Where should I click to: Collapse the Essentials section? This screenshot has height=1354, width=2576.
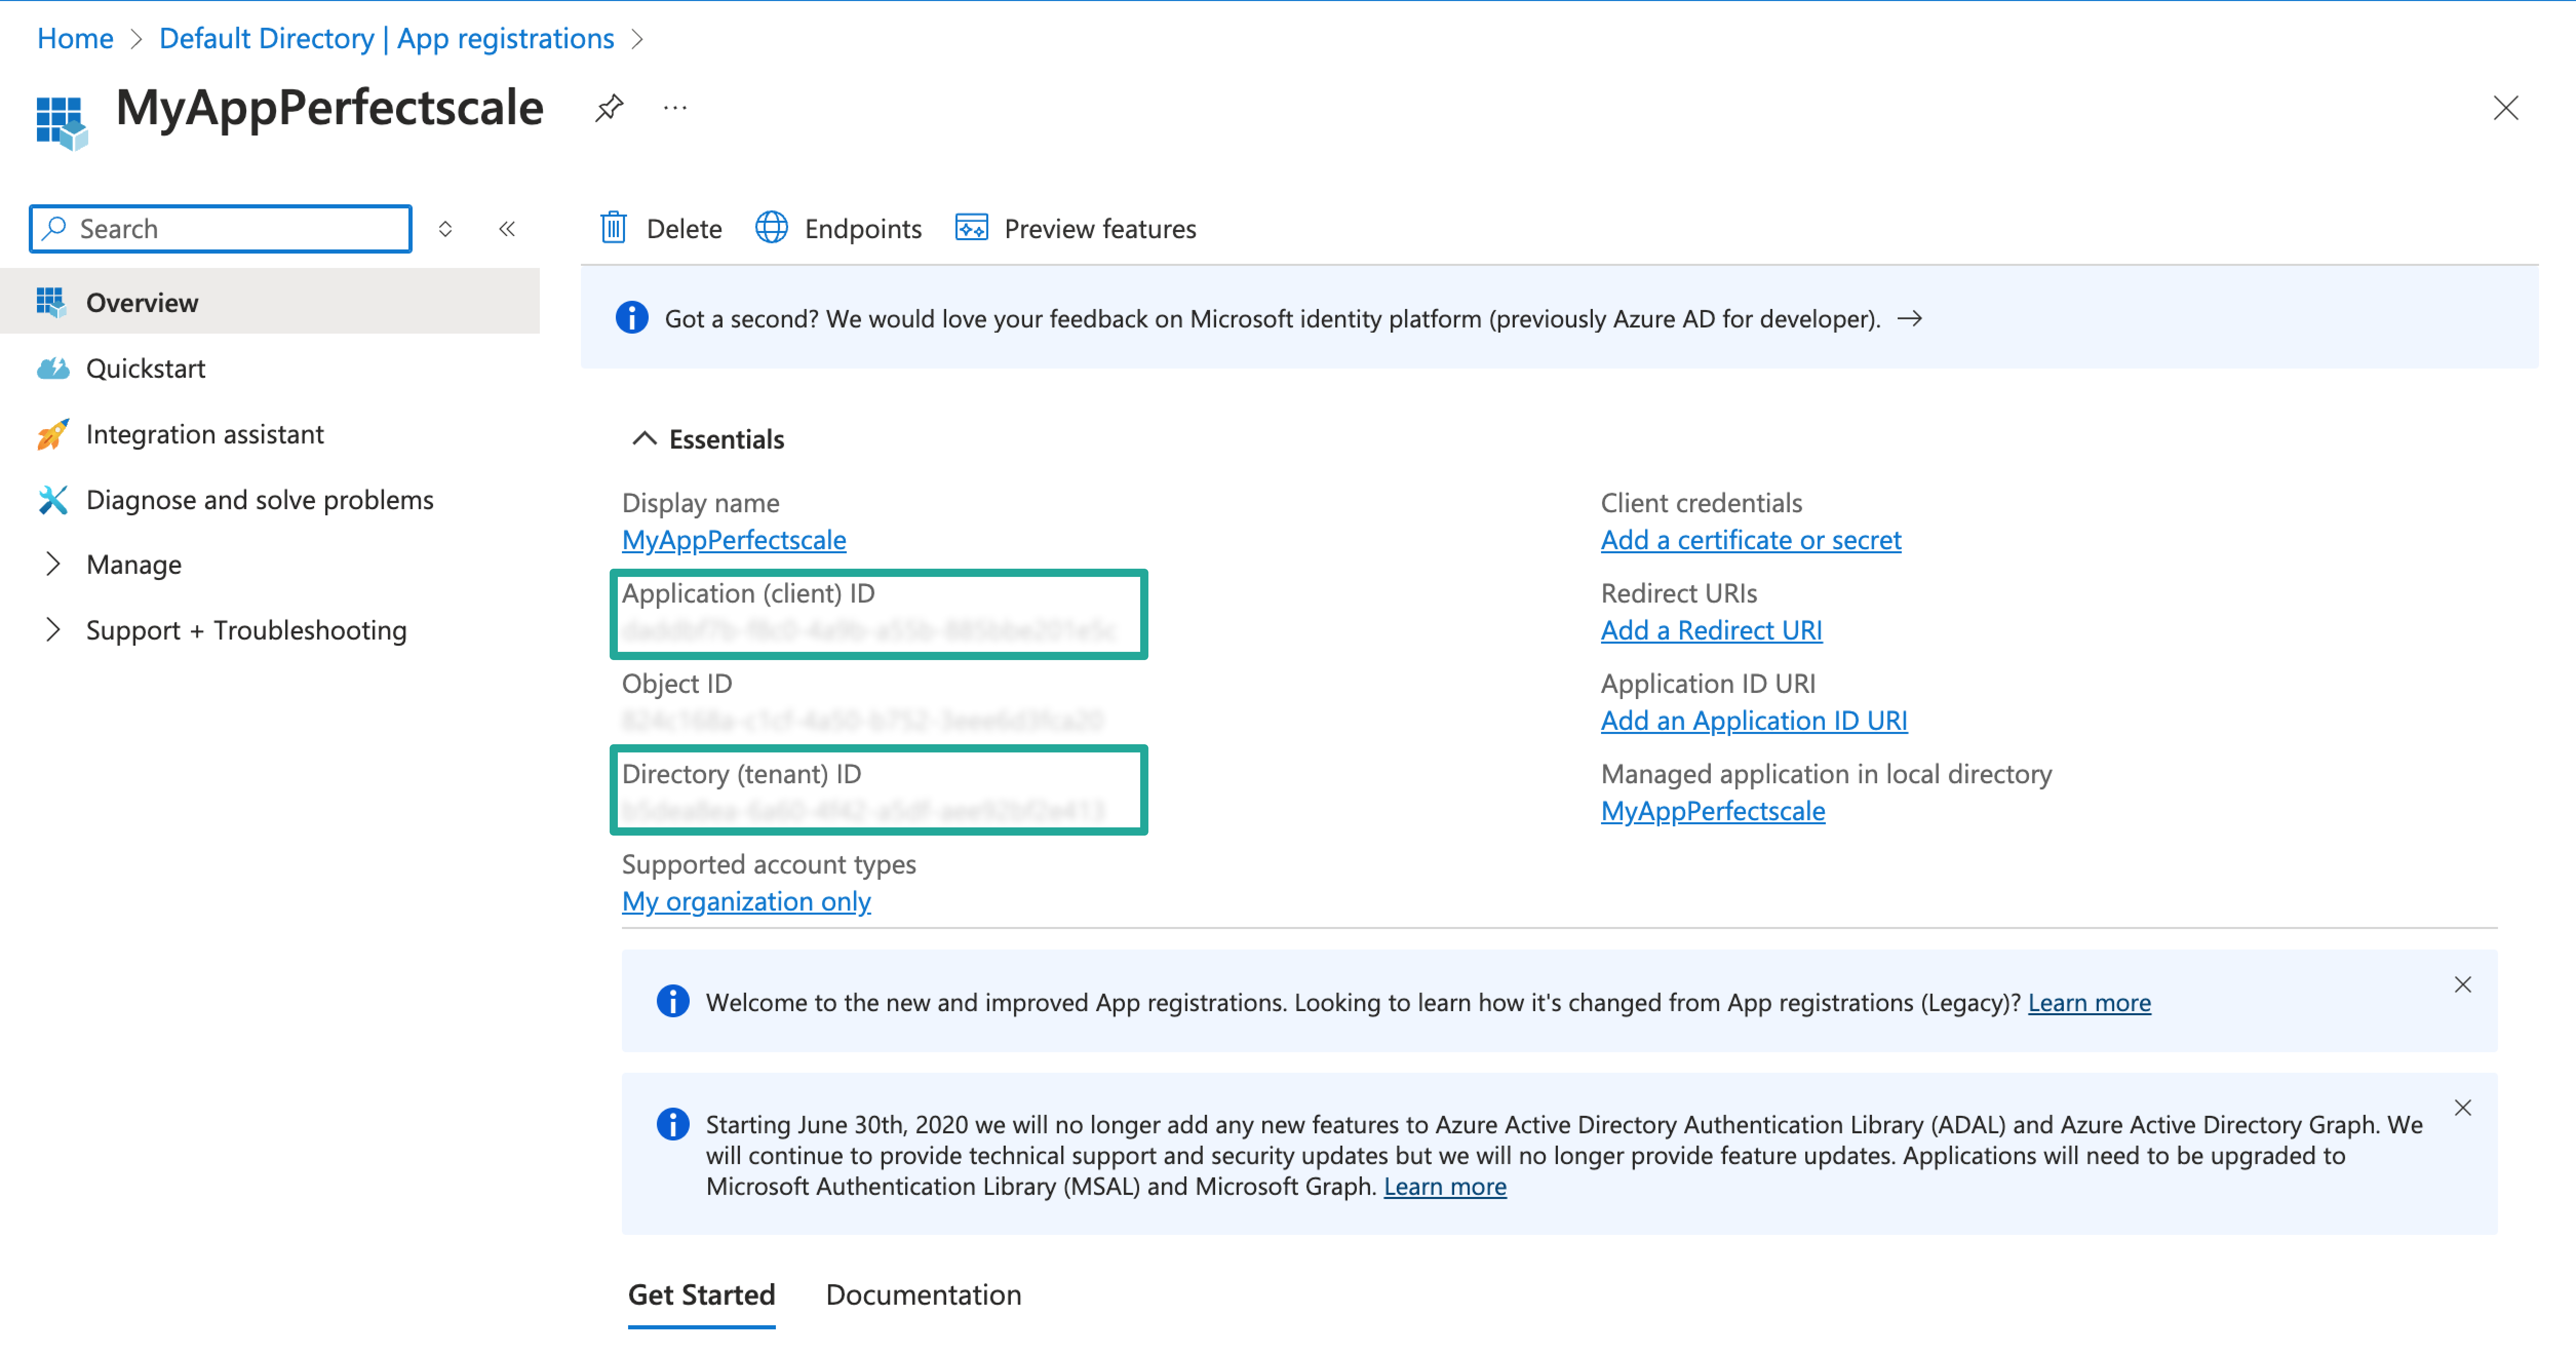pos(645,439)
